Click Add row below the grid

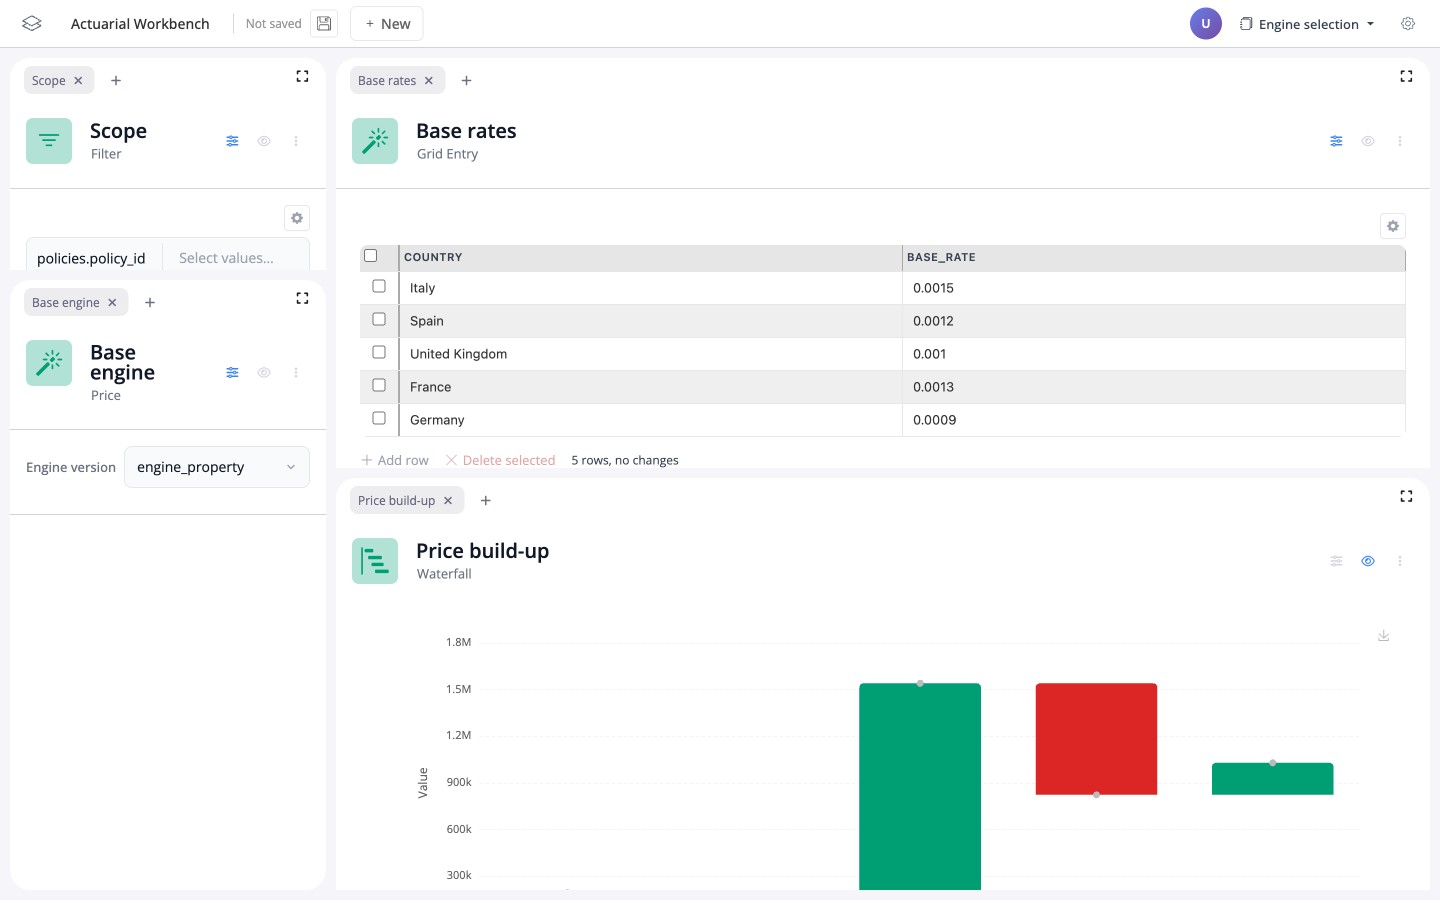point(395,460)
